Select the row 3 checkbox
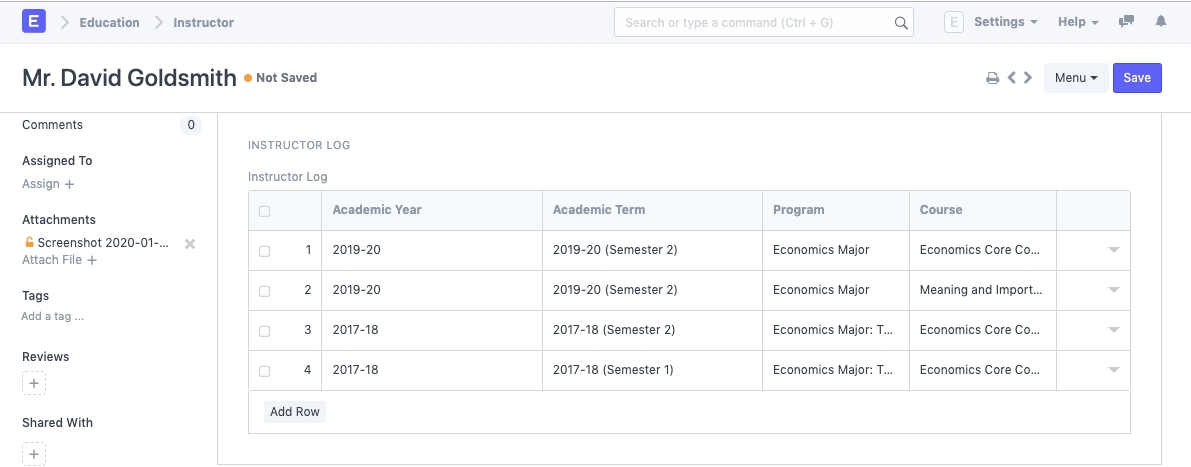 tap(265, 331)
